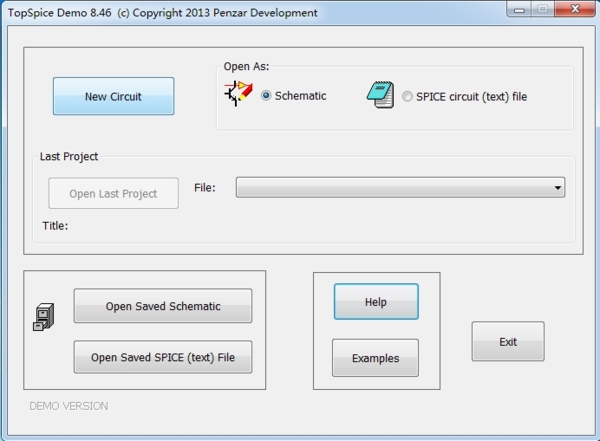Click the New Circuit button

(113, 97)
